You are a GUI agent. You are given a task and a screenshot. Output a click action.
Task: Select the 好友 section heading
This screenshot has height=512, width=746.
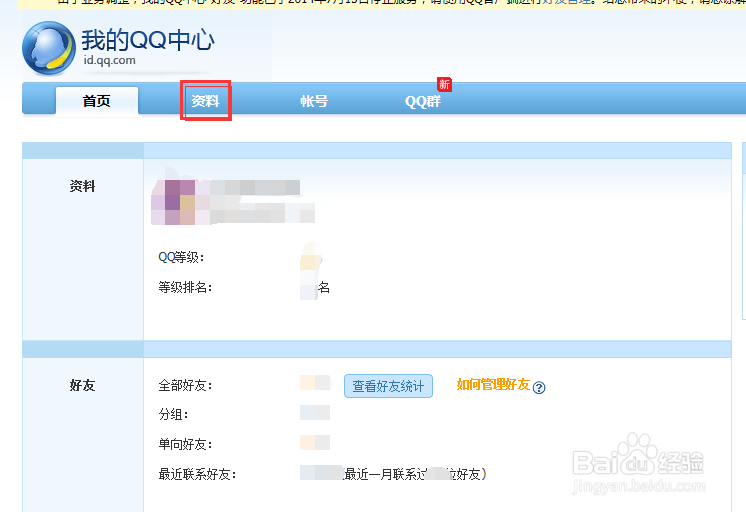coord(82,385)
